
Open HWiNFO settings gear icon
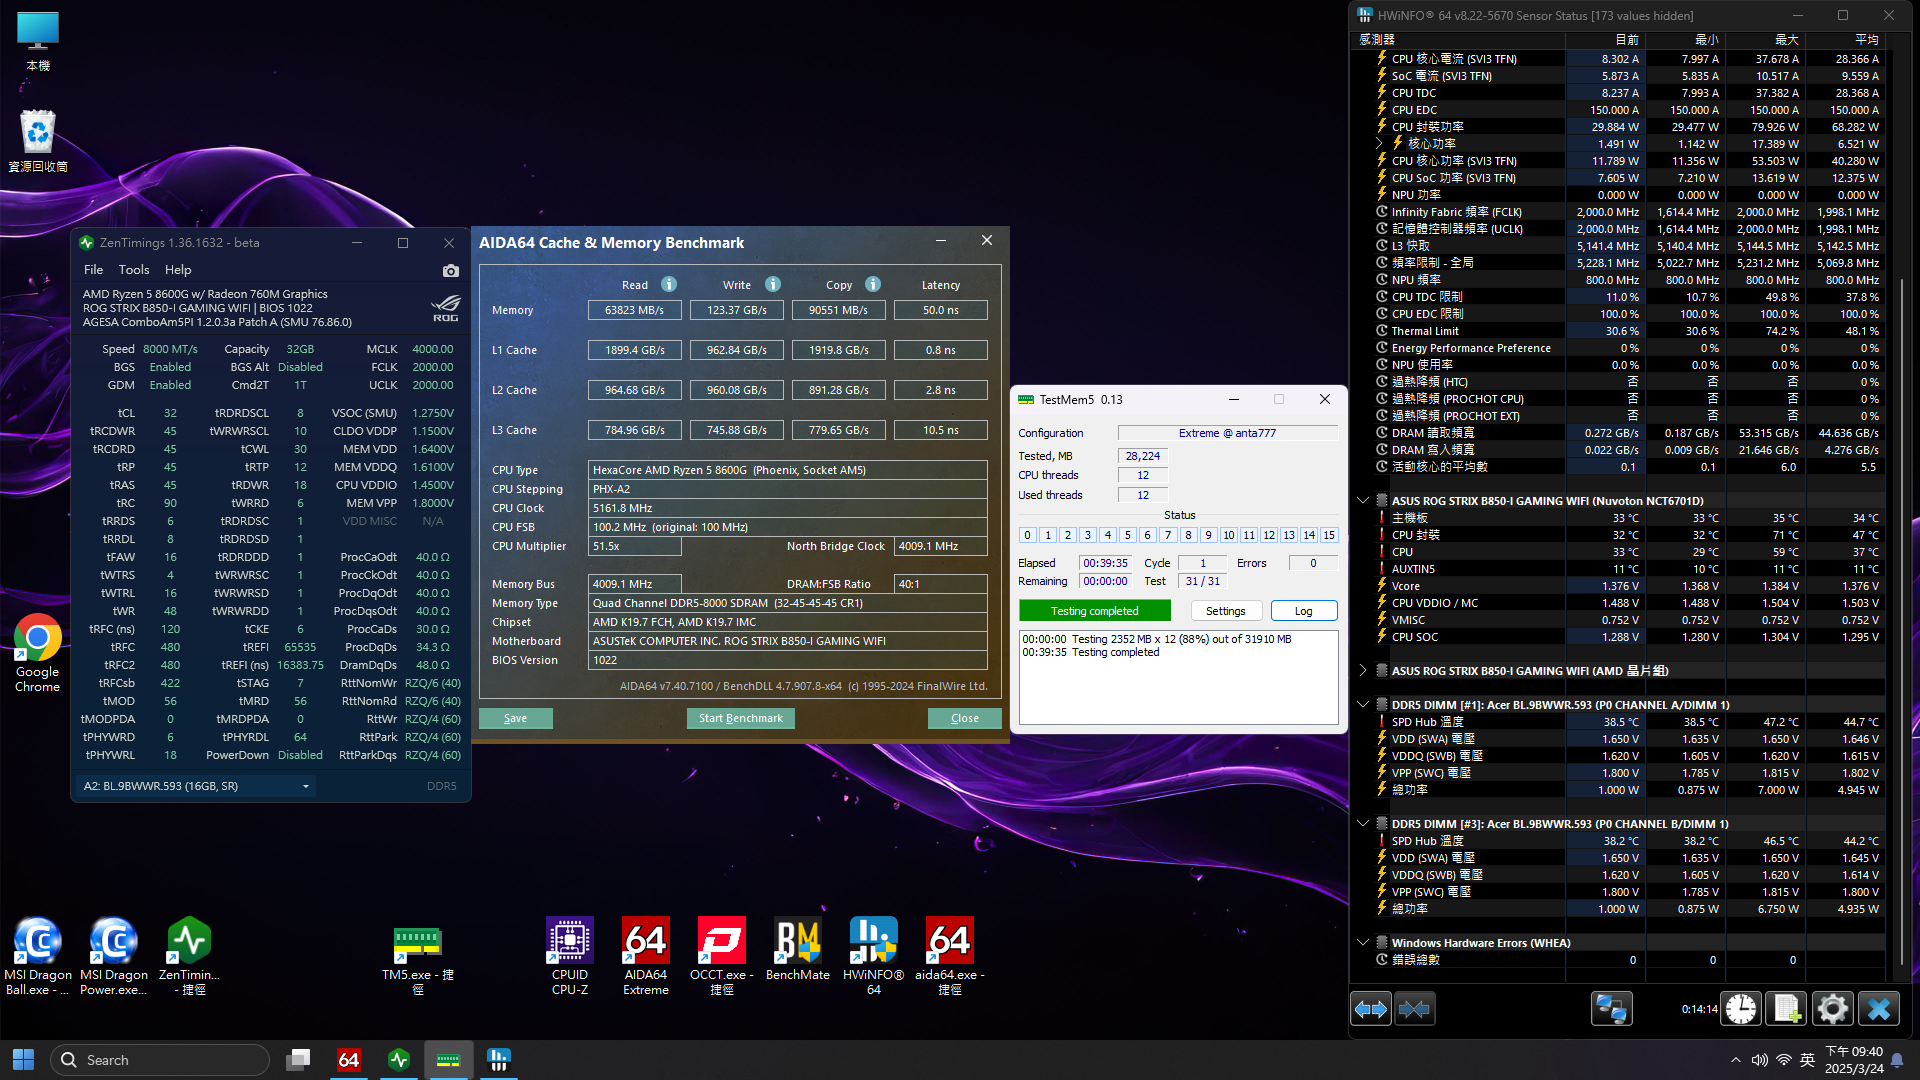click(x=1832, y=1009)
